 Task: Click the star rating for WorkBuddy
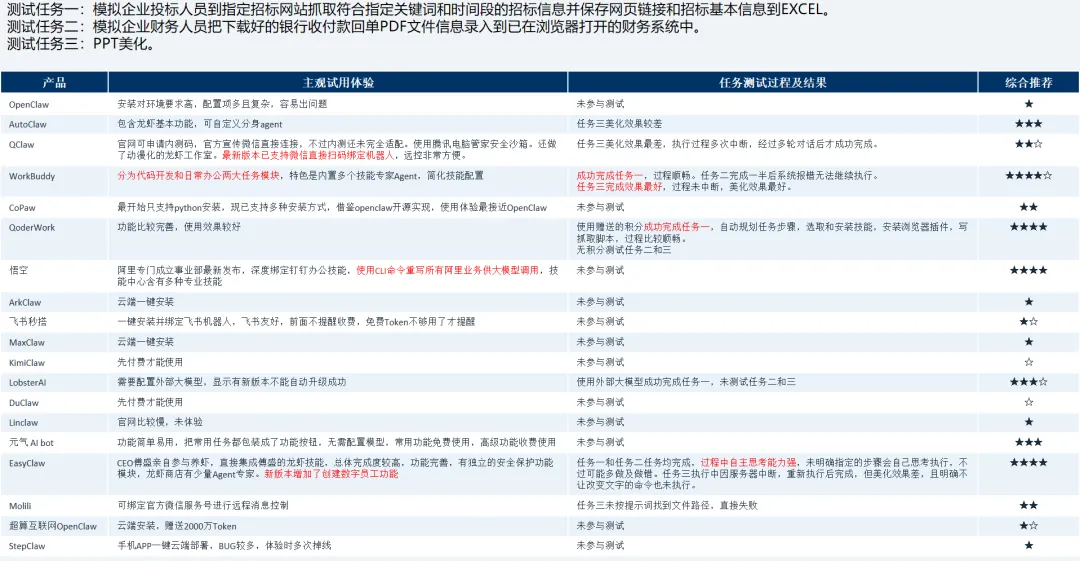1028,176
